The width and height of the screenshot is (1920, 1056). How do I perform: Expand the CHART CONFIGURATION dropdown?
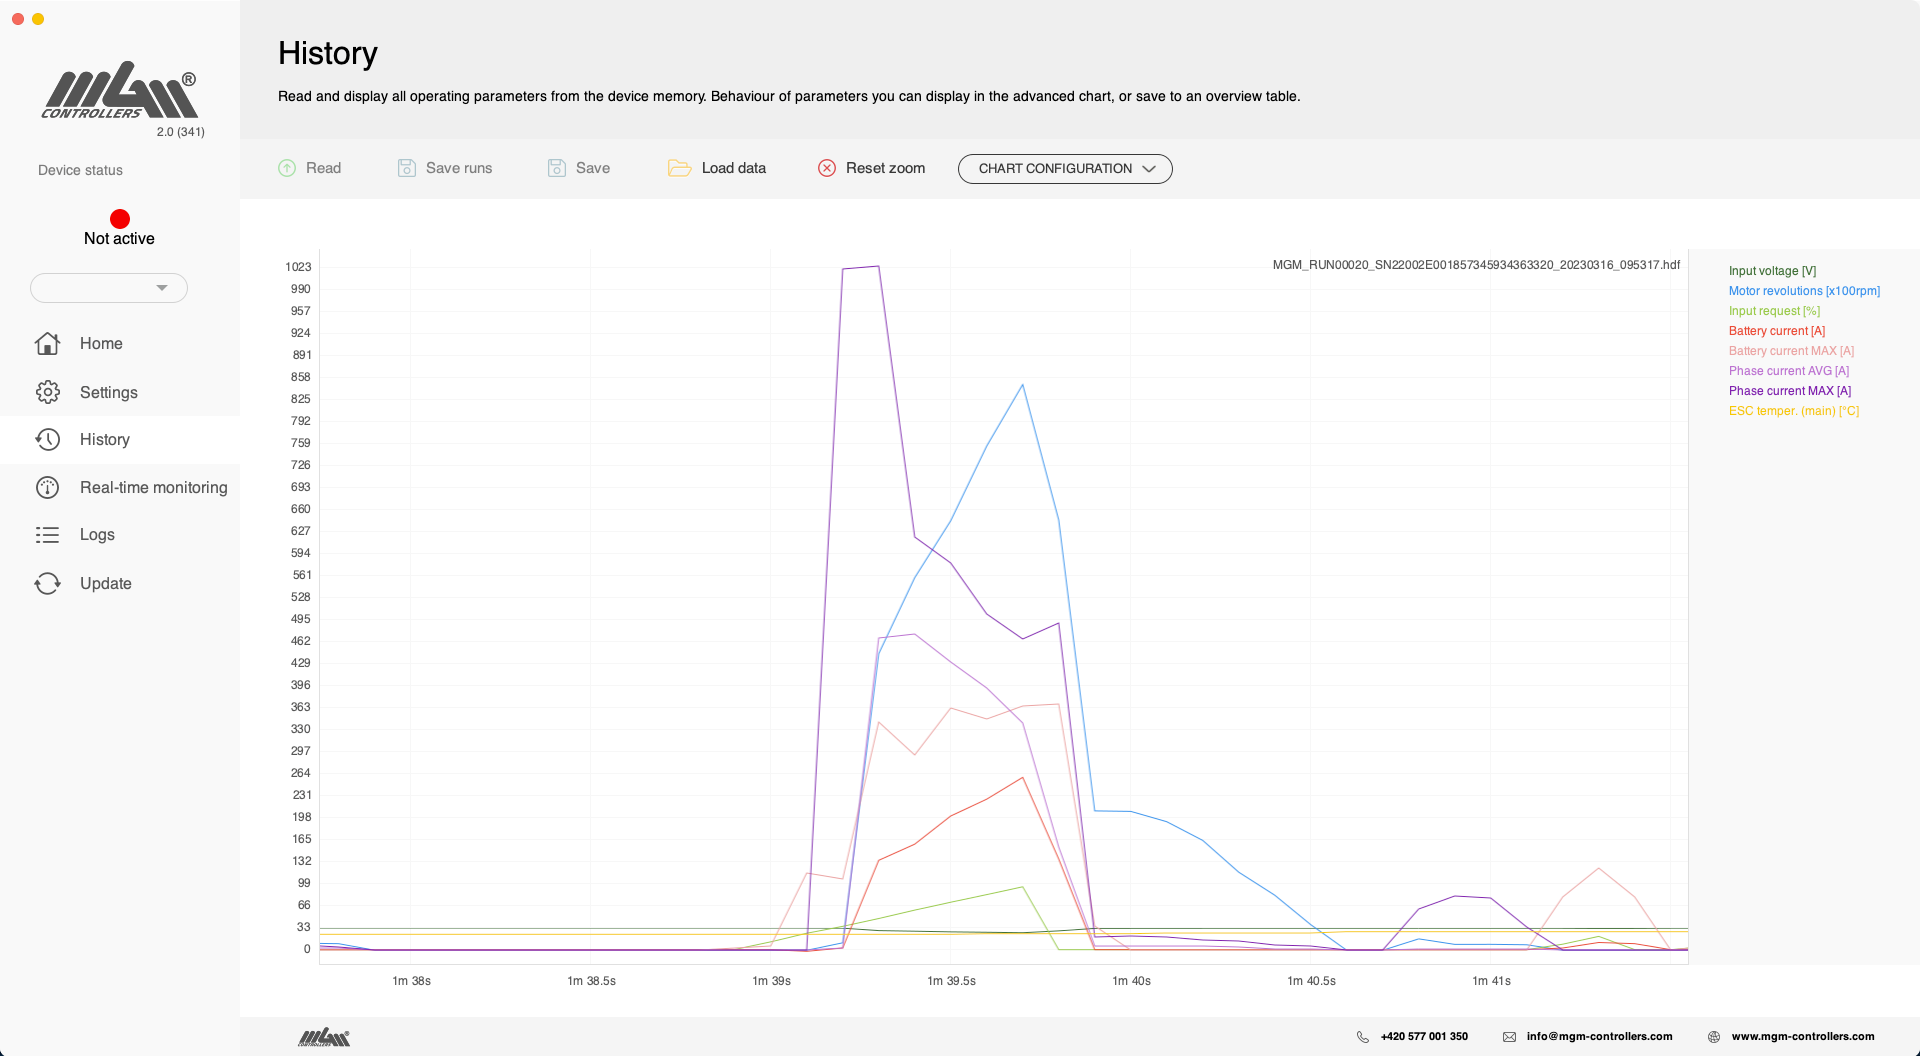tap(1065, 169)
